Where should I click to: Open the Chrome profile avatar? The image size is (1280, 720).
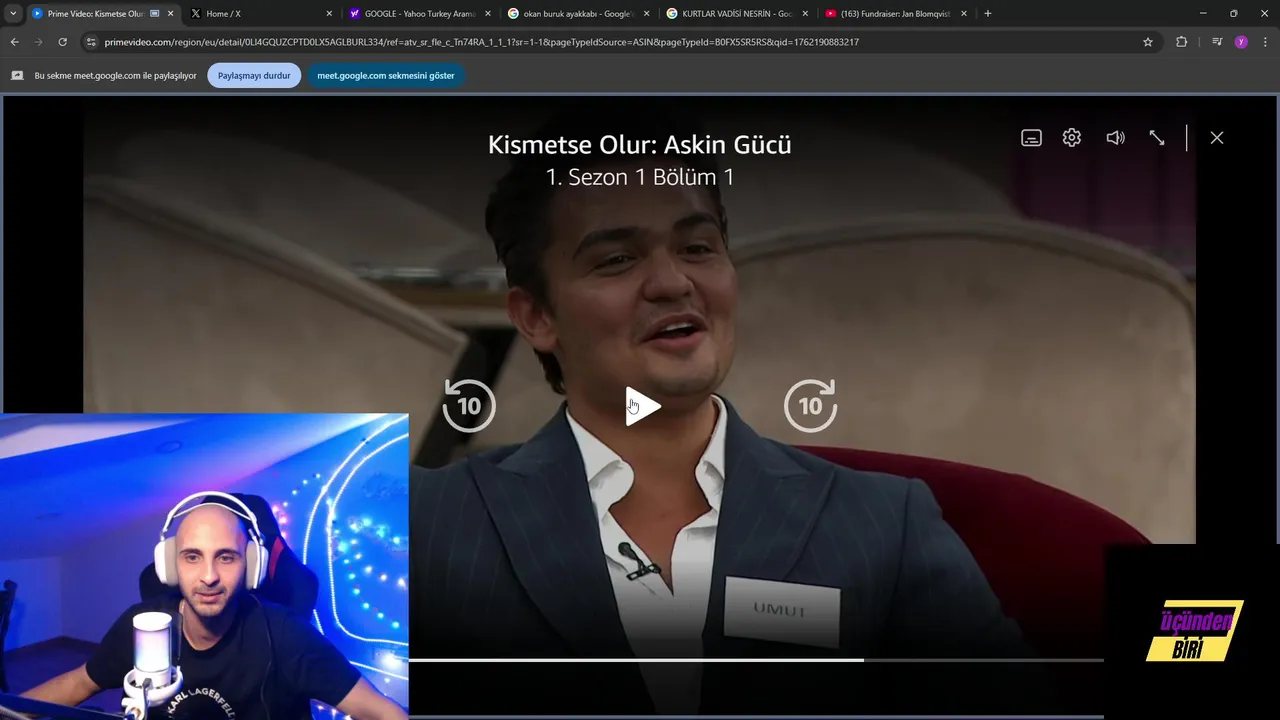pos(1241,42)
